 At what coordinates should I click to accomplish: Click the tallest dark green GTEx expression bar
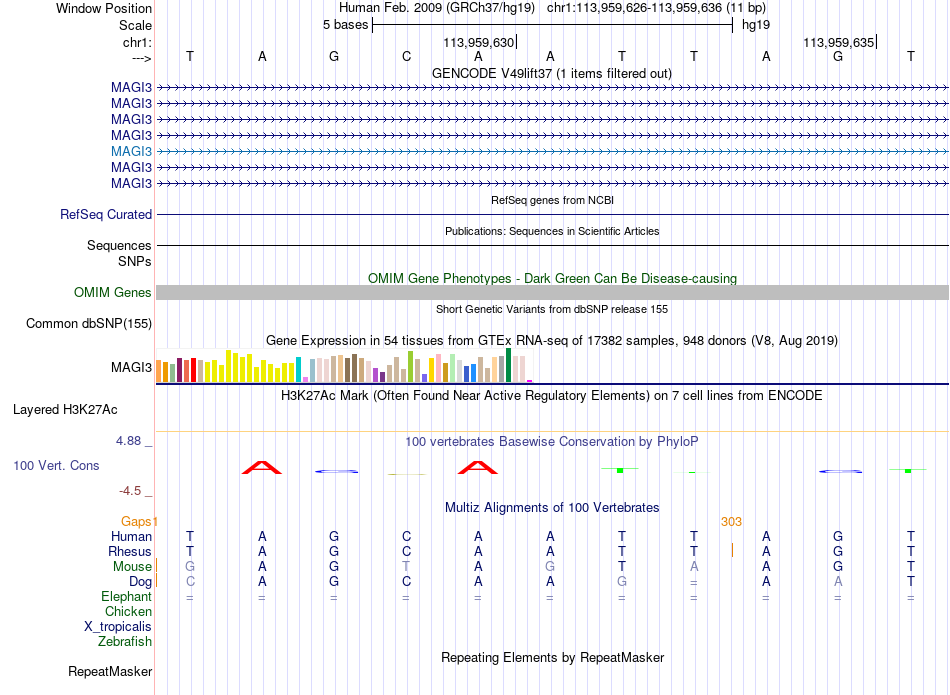(509, 365)
